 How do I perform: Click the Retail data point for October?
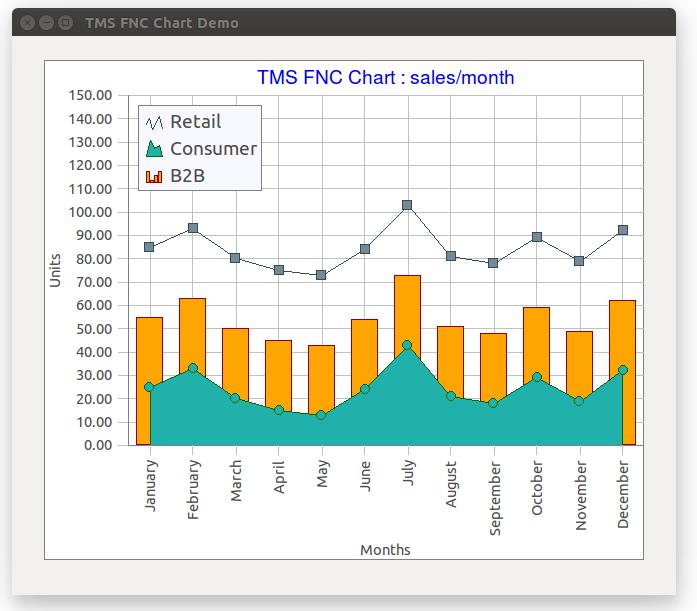click(537, 237)
